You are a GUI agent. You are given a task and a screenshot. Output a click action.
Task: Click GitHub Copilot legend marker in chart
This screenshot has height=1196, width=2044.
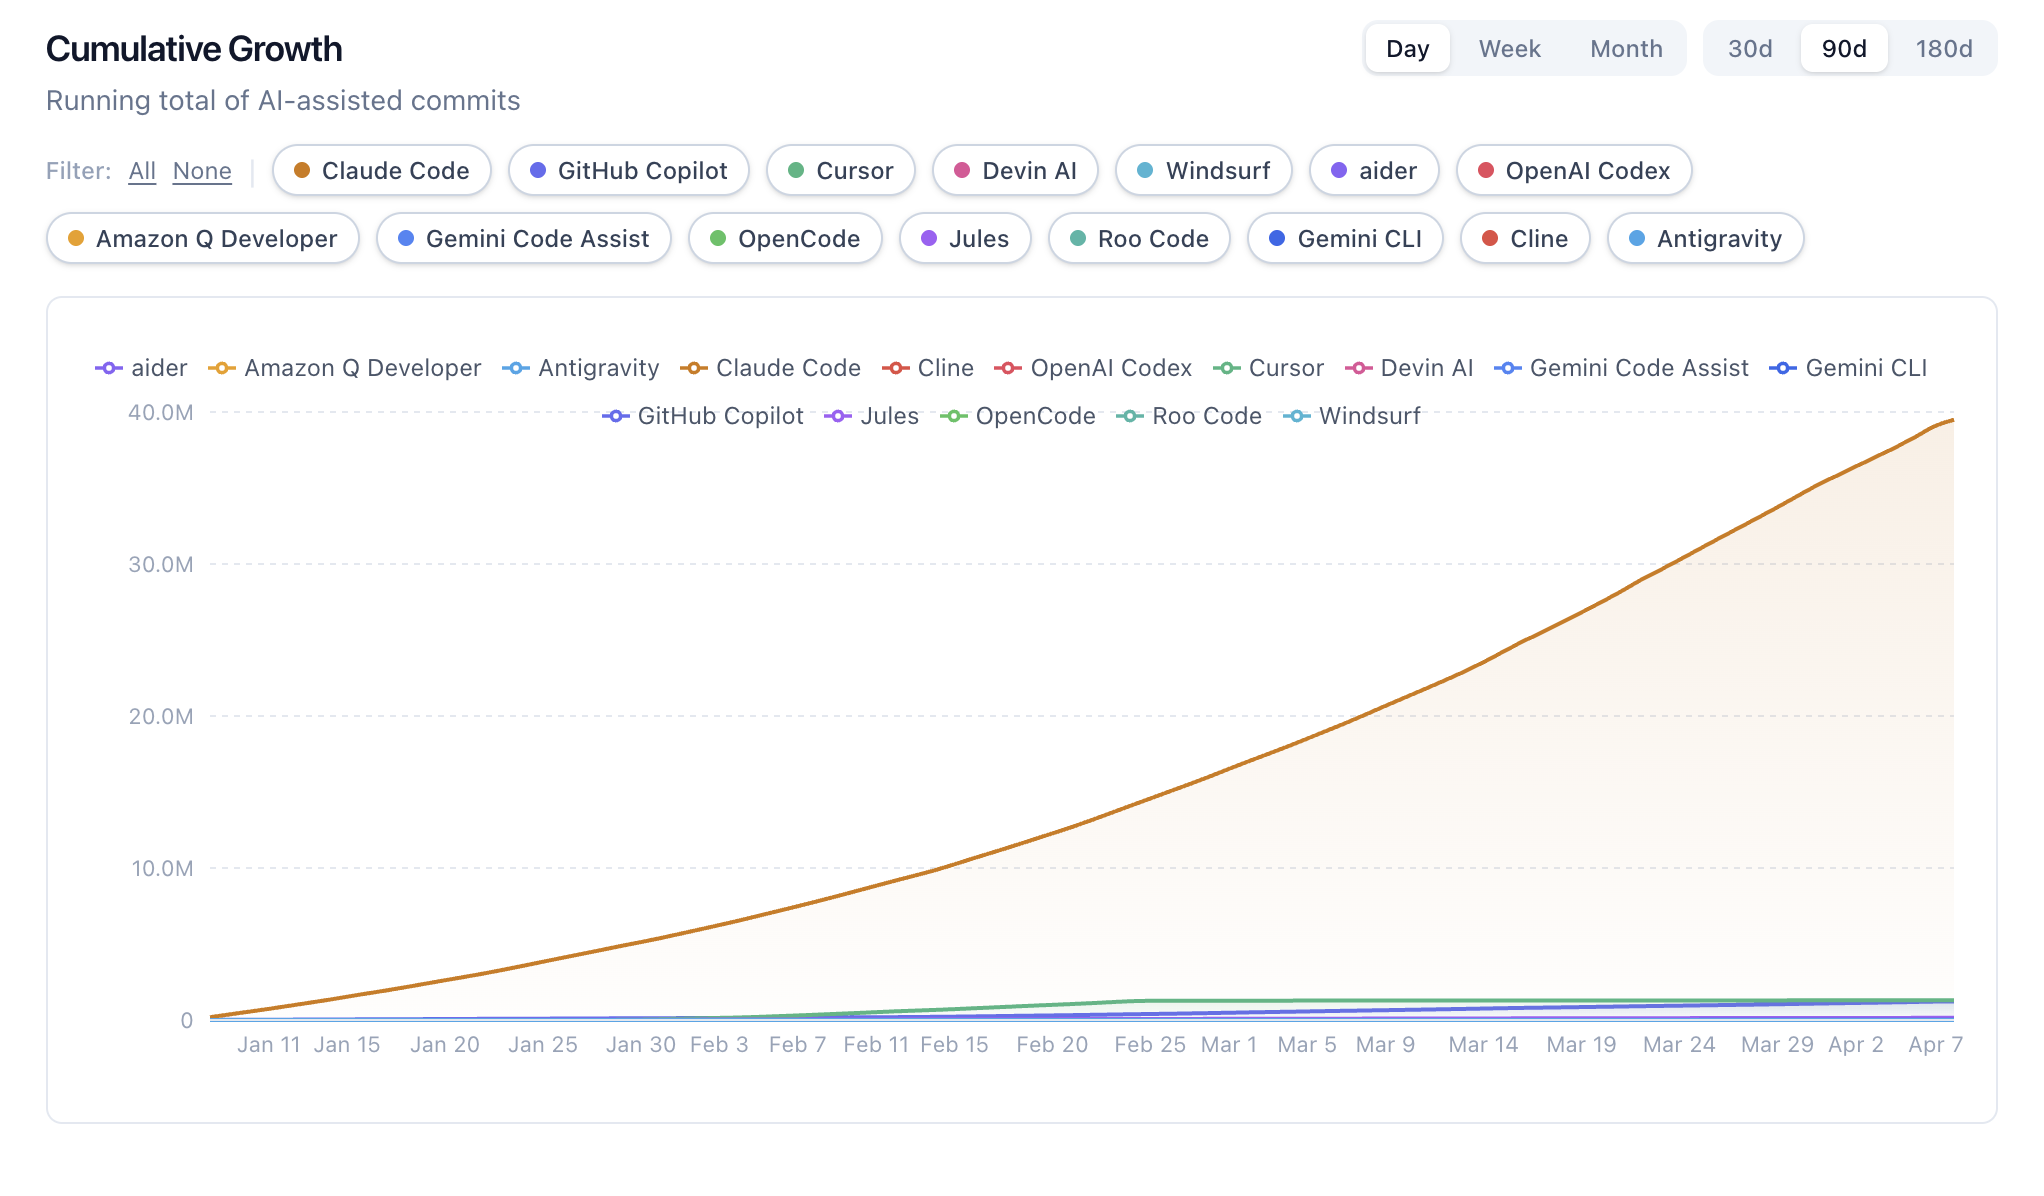pos(616,416)
